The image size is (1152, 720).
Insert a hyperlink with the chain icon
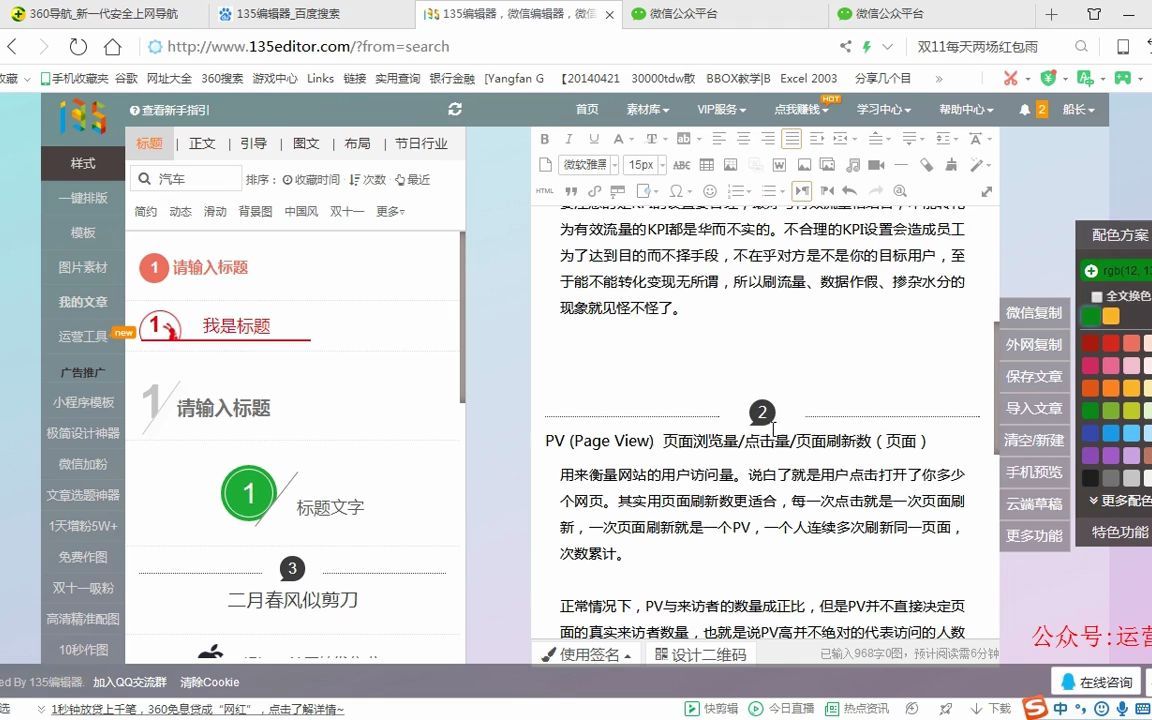pos(593,191)
